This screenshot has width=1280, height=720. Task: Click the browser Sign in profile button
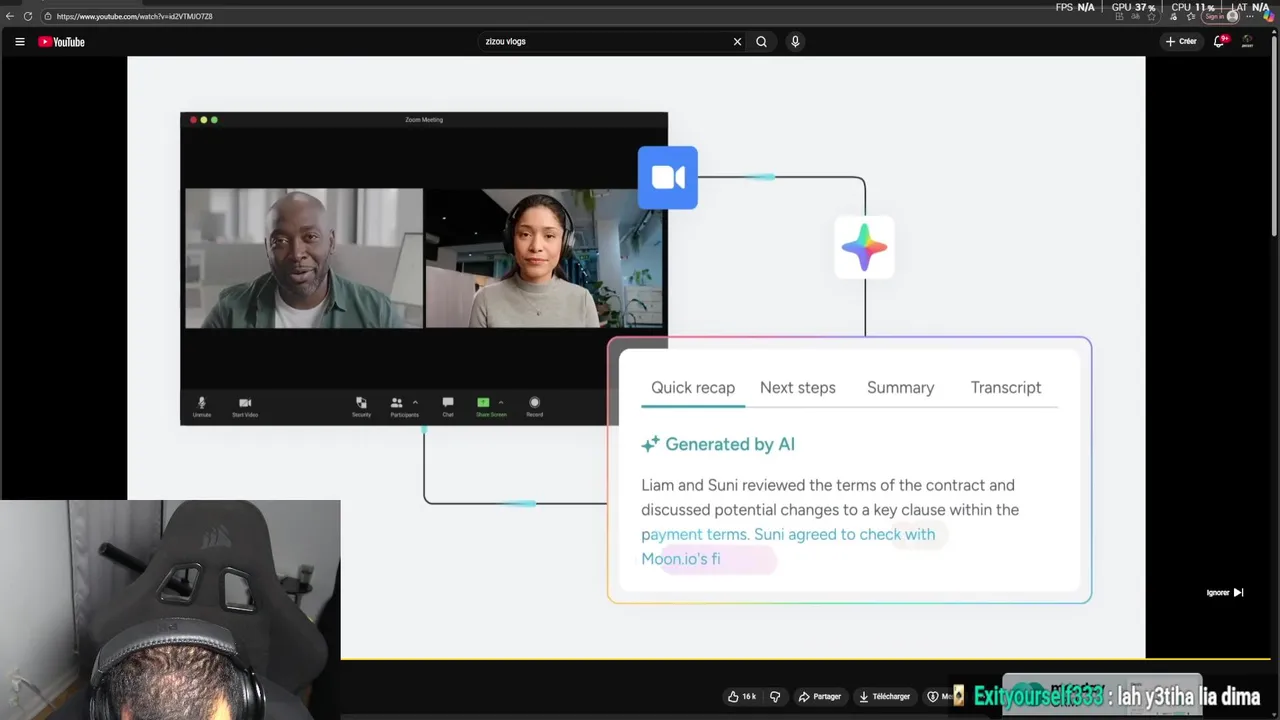click(x=1220, y=16)
